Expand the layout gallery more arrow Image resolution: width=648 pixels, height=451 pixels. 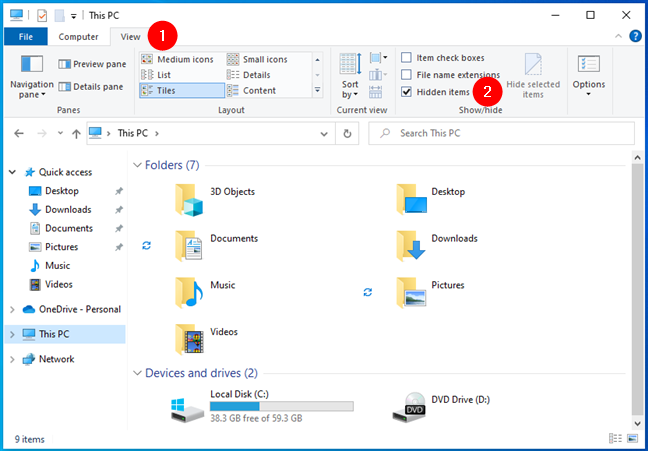[x=317, y=90]
